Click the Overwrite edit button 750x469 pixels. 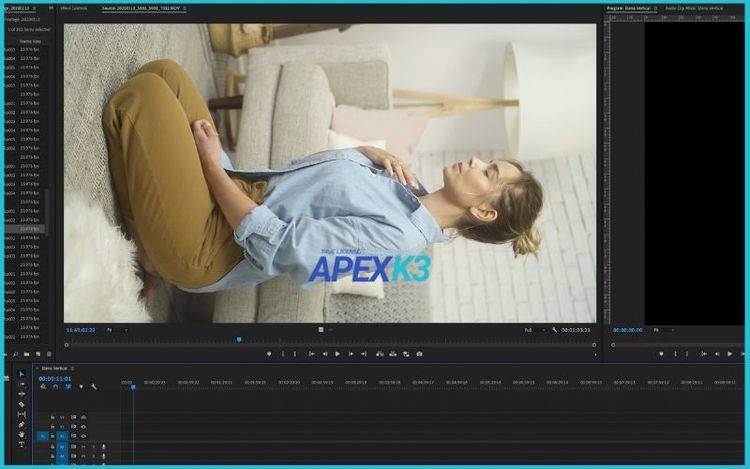click(393, 354)
